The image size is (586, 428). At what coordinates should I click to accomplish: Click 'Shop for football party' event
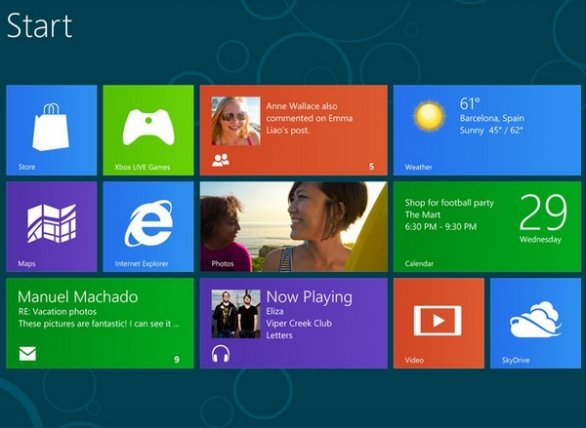click(449, 203)
